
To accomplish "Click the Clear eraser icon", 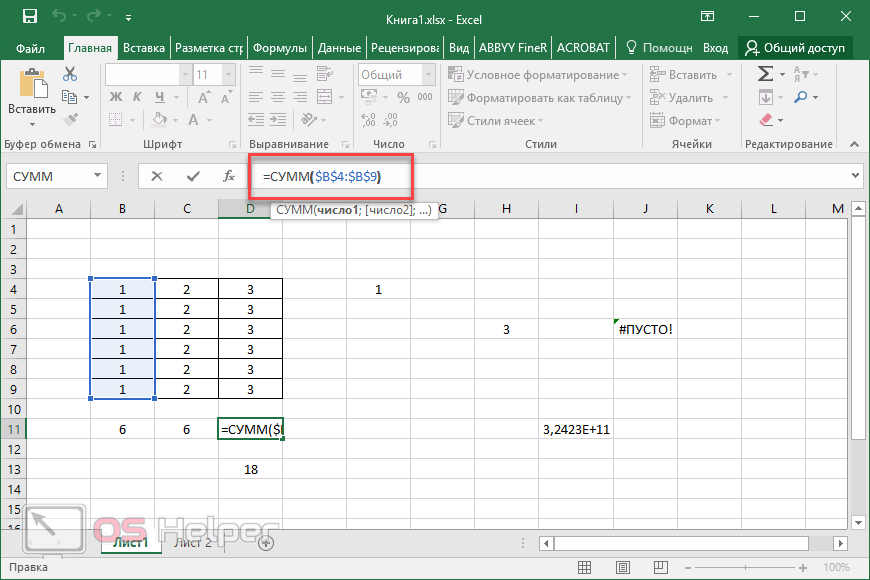I will point(766,120).
